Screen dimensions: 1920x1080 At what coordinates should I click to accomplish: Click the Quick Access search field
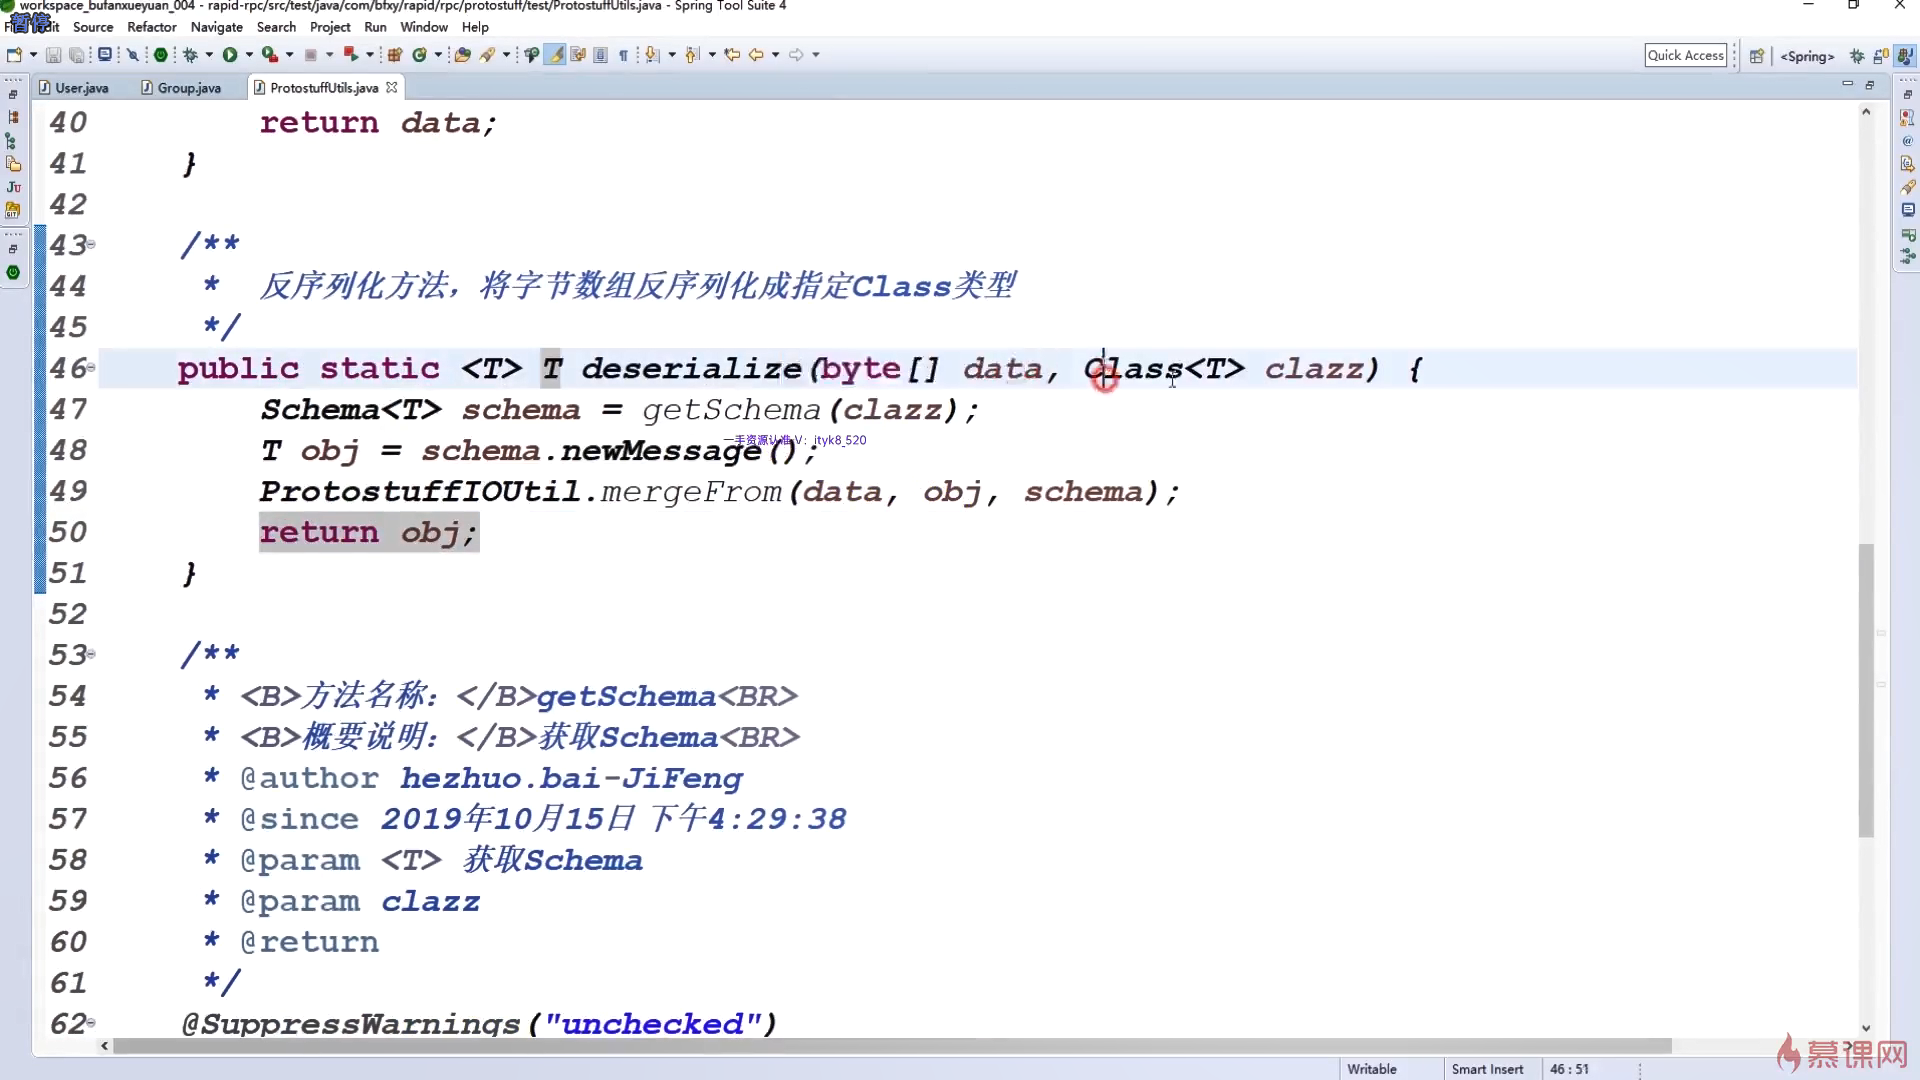[1685, 56]
